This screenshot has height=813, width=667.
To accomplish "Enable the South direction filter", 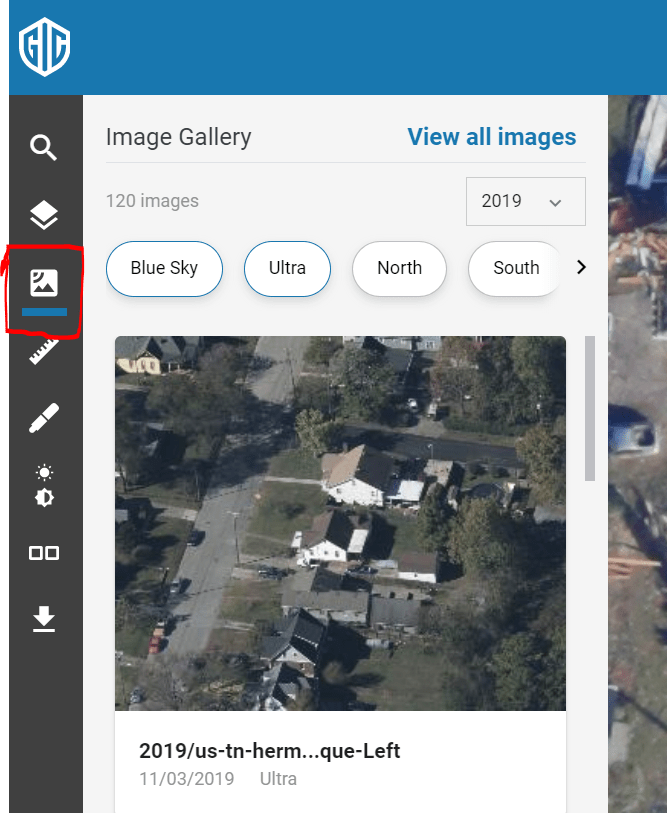I will [515, 268].
